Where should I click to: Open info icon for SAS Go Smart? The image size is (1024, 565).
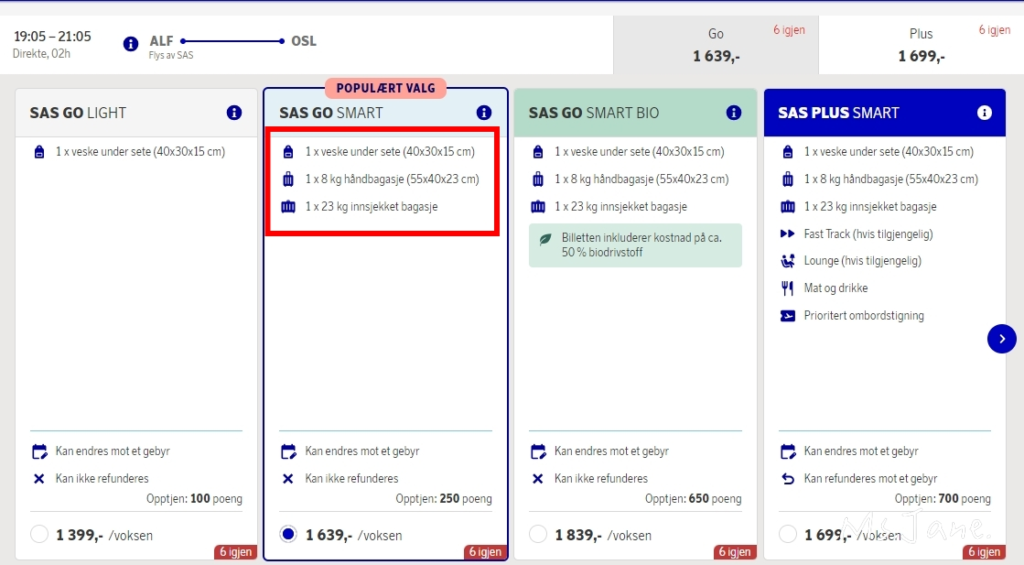pos(484,113)
